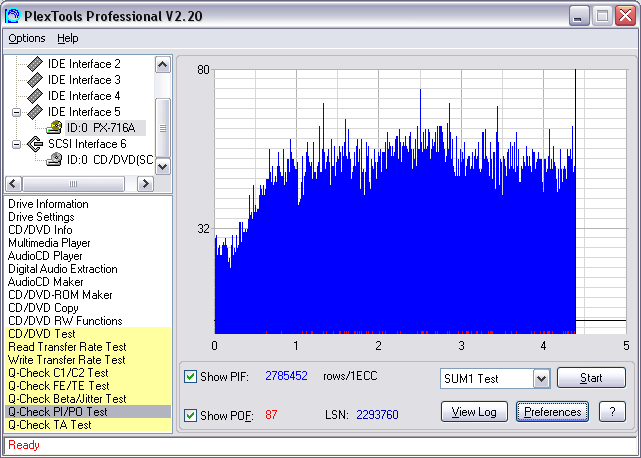Viewport: 641px width, 458px height.
Task: Click the tree vertical scrollbar thumb
Action: tap(163, 128)
